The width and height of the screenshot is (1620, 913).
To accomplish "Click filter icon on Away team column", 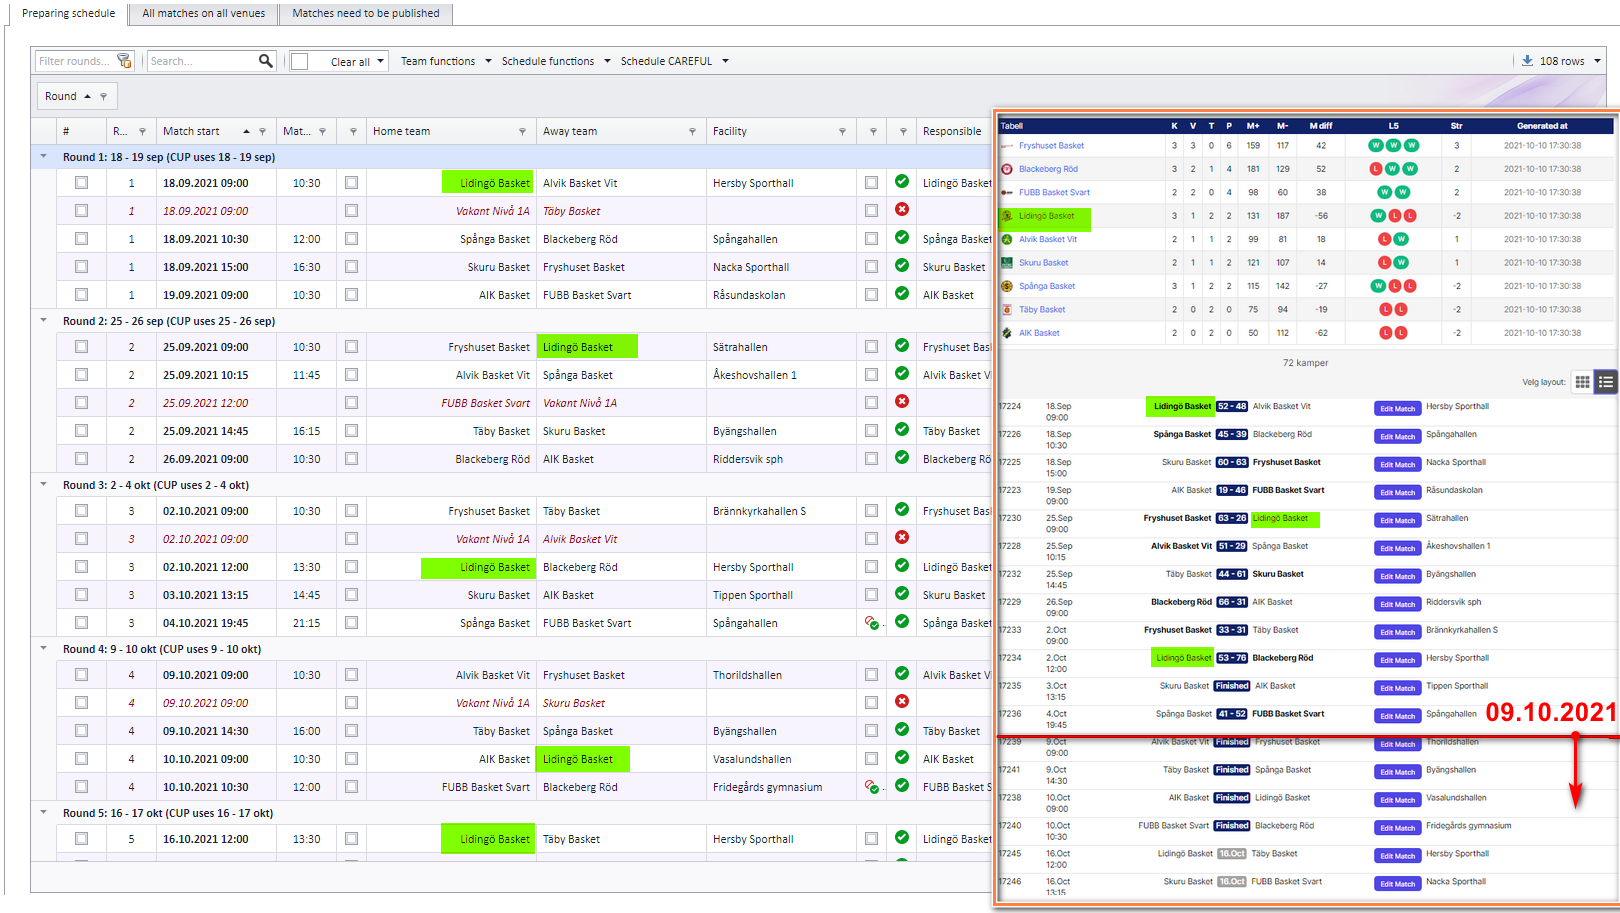I will [692, 132].
